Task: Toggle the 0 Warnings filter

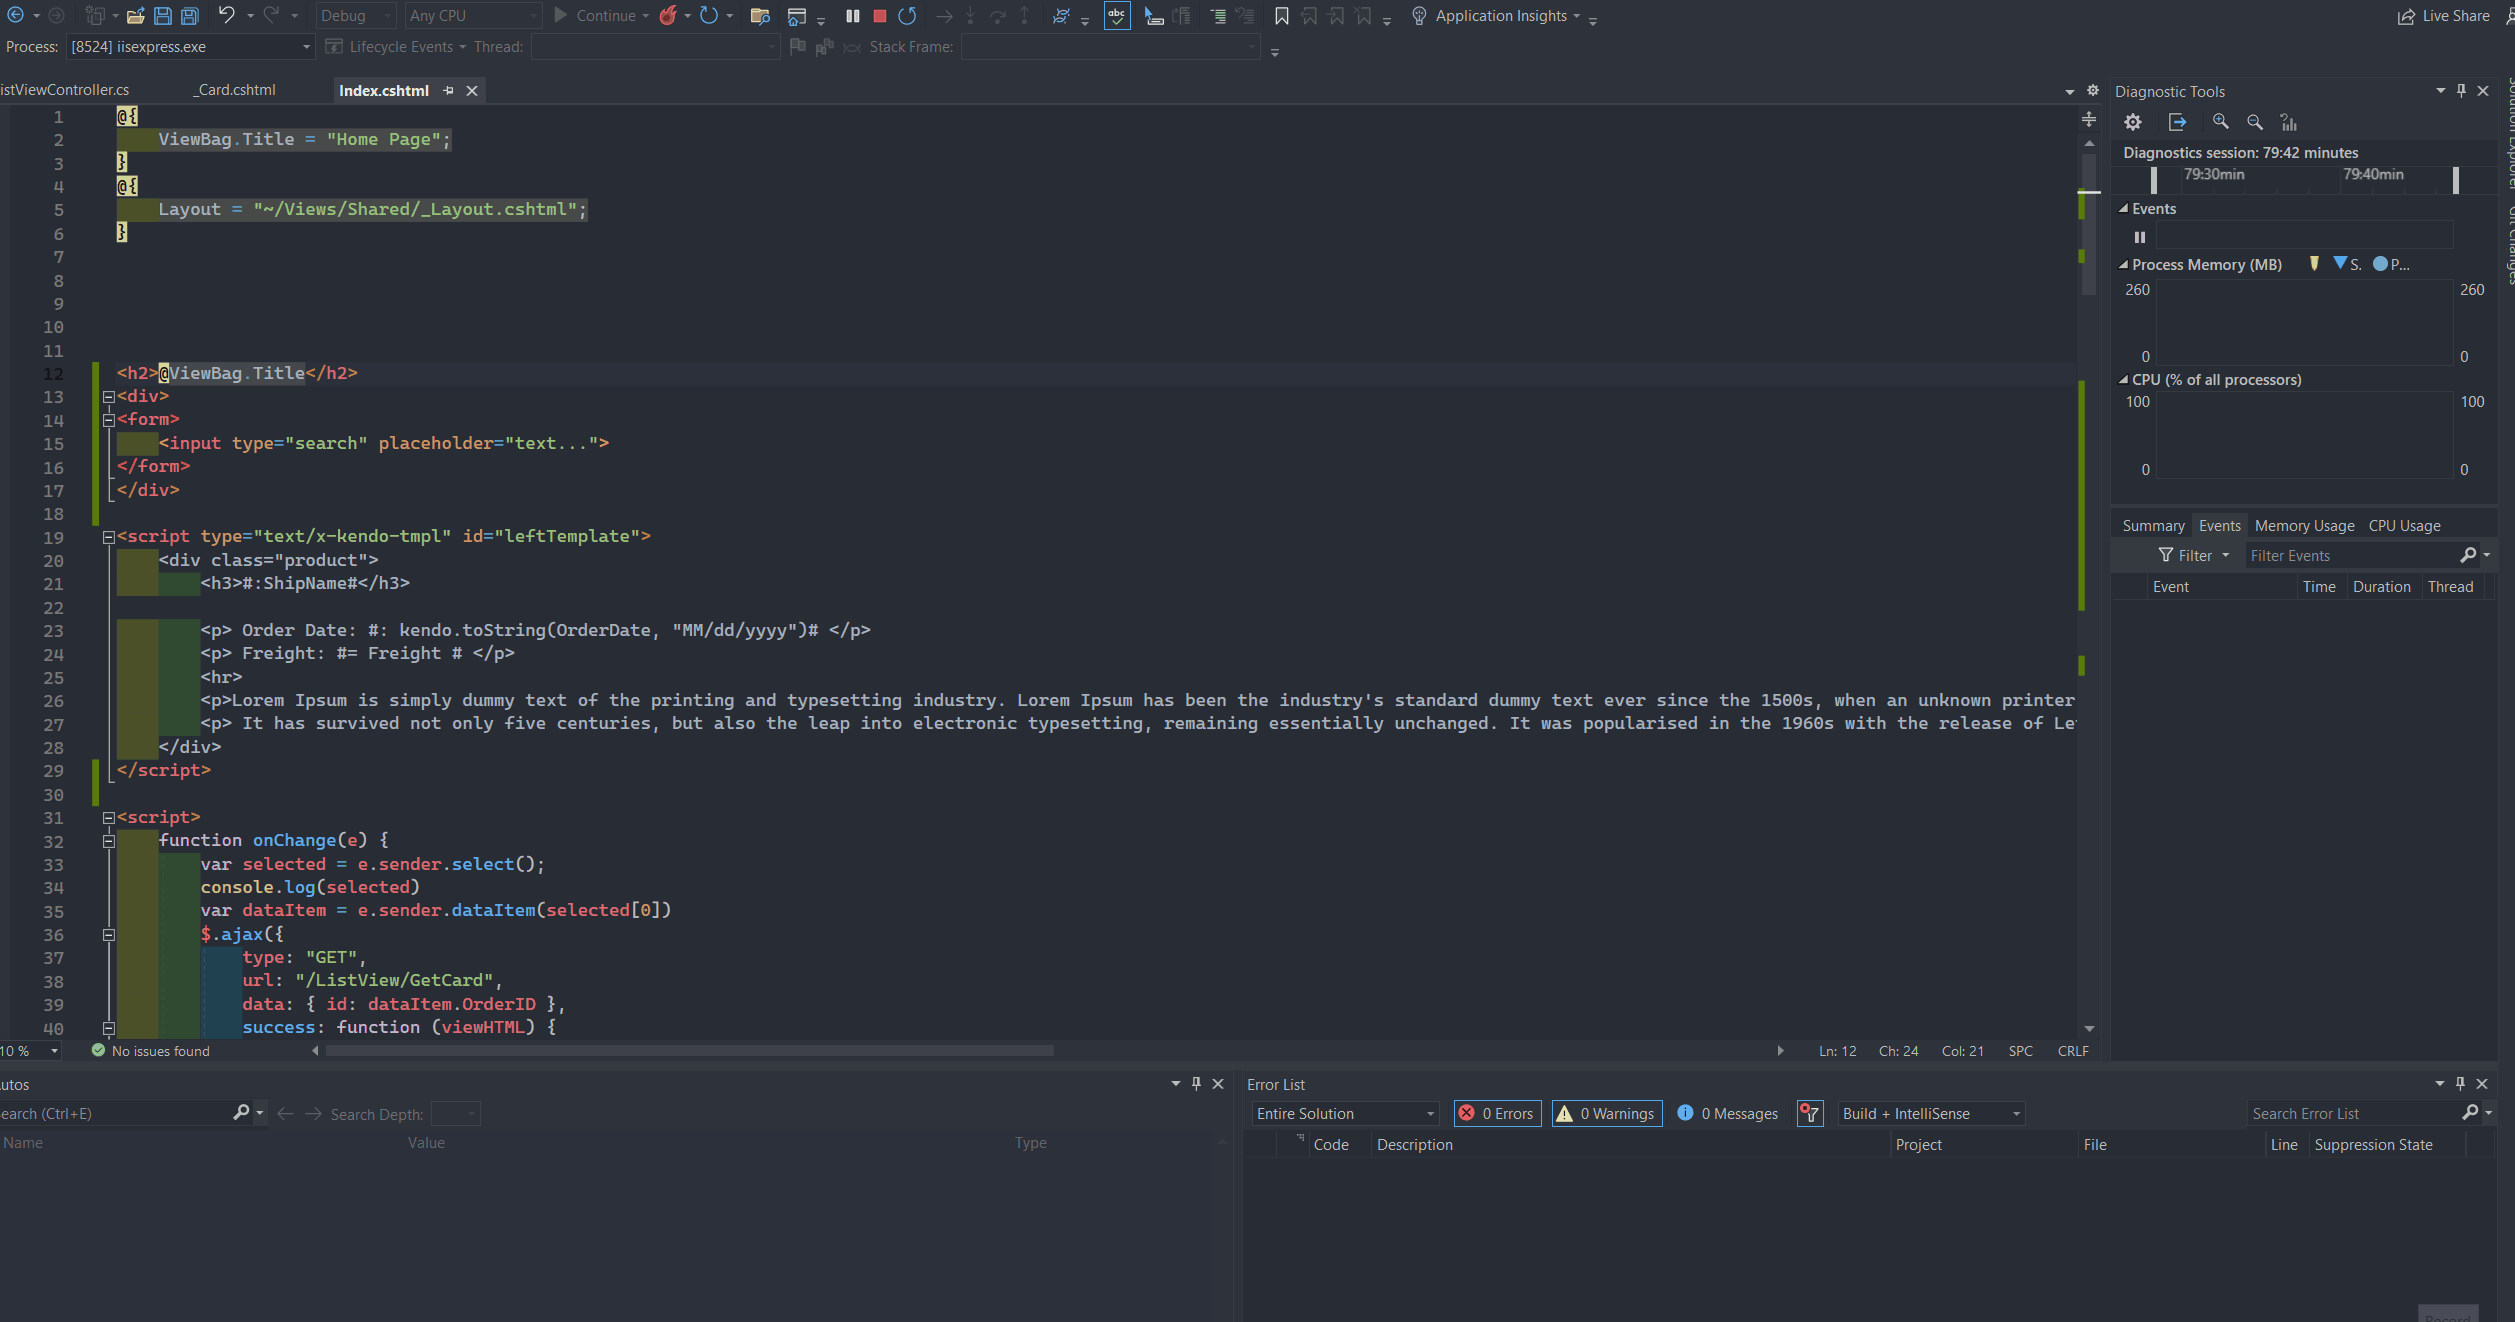Action: pyautogui.click(x=1607, y=1113)
